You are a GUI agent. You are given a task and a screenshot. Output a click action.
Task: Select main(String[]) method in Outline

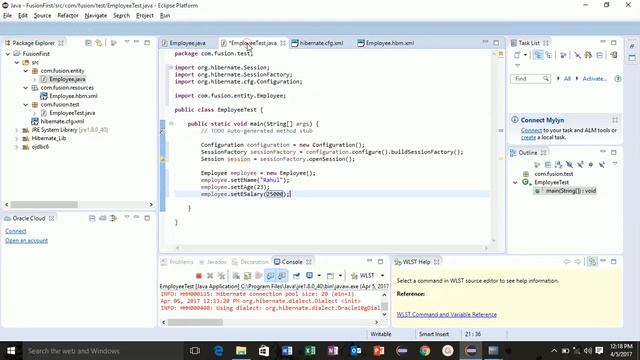pos(566,191)
